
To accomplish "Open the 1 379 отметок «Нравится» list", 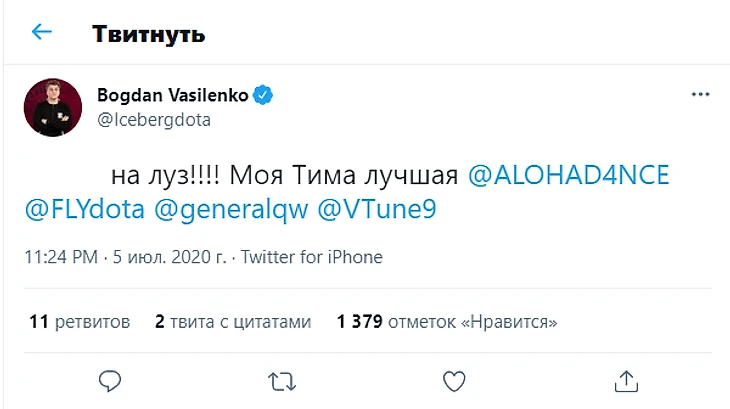I will (447, 322).
